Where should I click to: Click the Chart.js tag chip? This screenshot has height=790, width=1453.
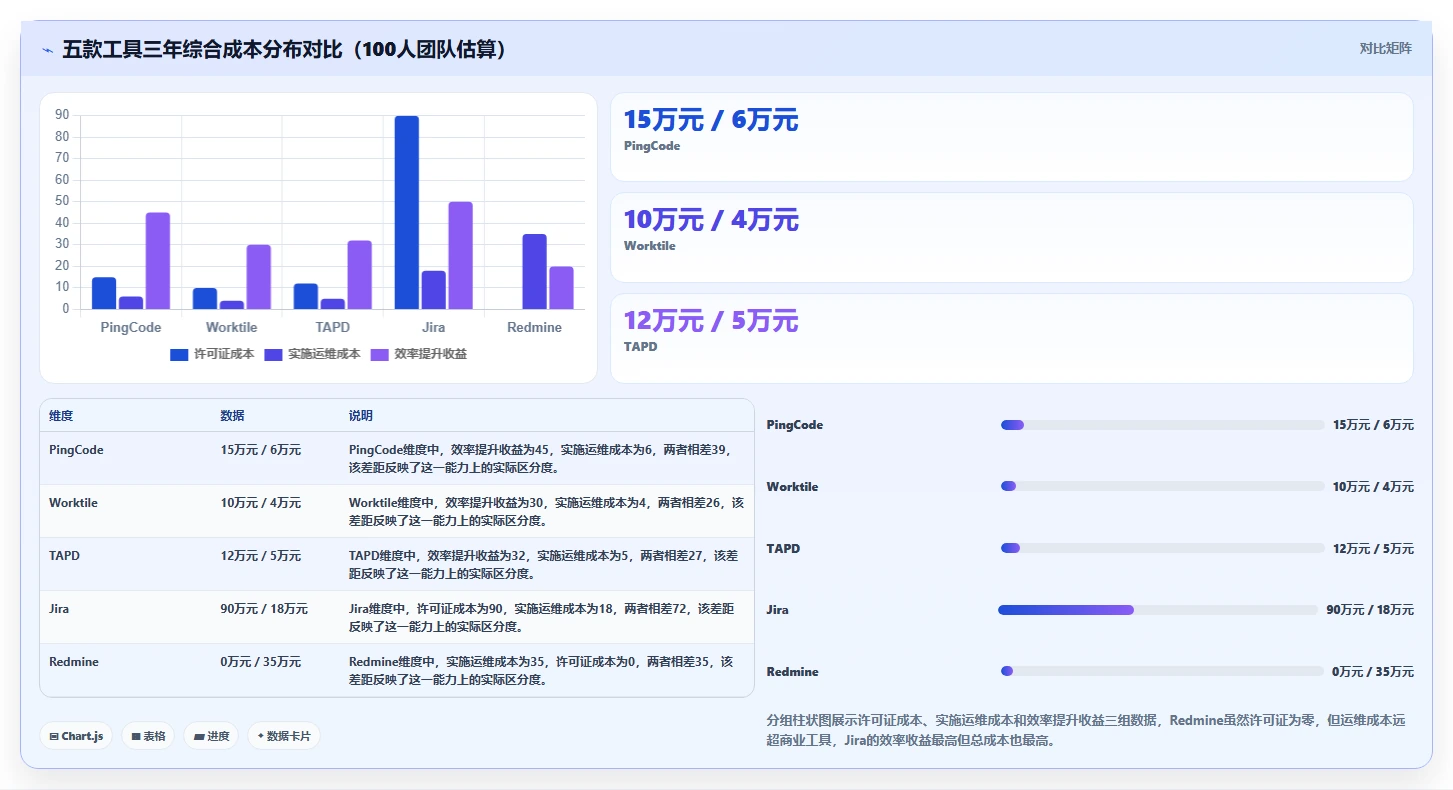pos(76,736)
